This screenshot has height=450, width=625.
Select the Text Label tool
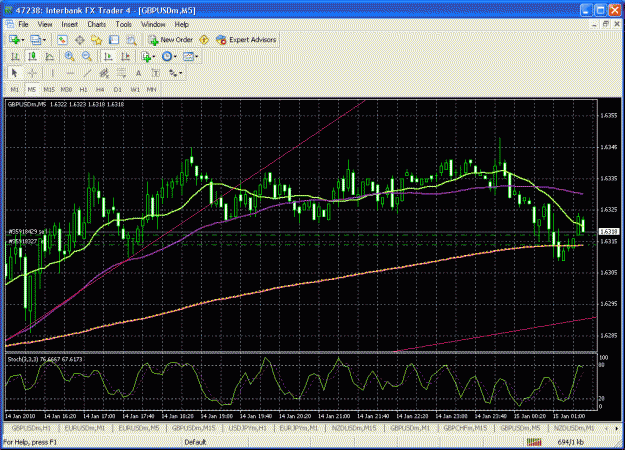click(x=156, y=73)
